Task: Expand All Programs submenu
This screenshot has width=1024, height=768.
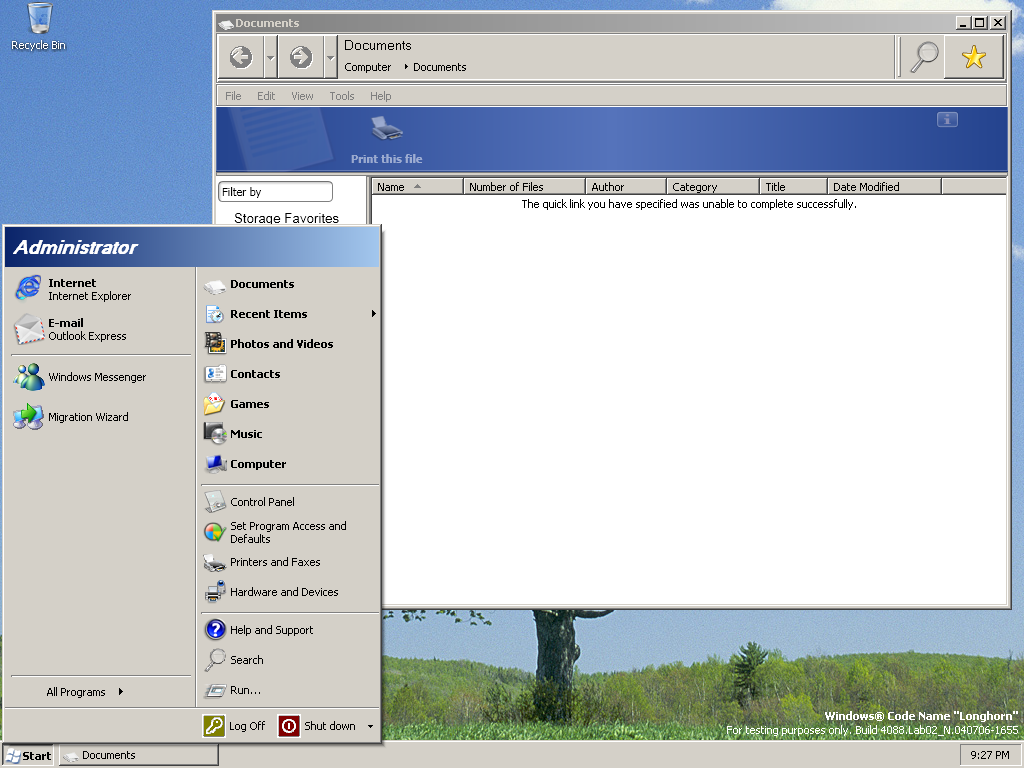Action: [85, 692]
